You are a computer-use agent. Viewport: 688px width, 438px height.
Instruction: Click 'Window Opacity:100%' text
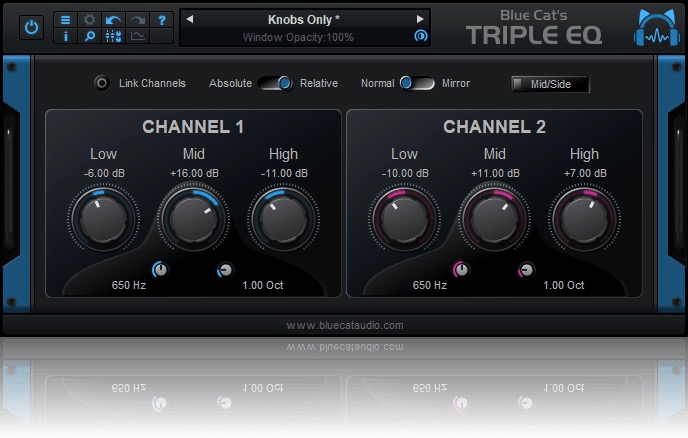pyautogui.click(x=298, y=37)
